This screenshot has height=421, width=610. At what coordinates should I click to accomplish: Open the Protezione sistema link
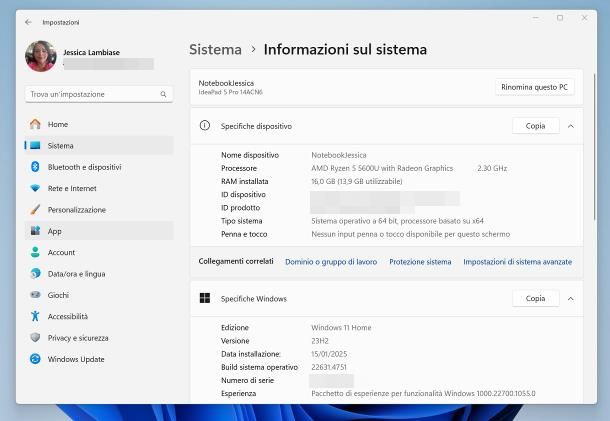420,262
